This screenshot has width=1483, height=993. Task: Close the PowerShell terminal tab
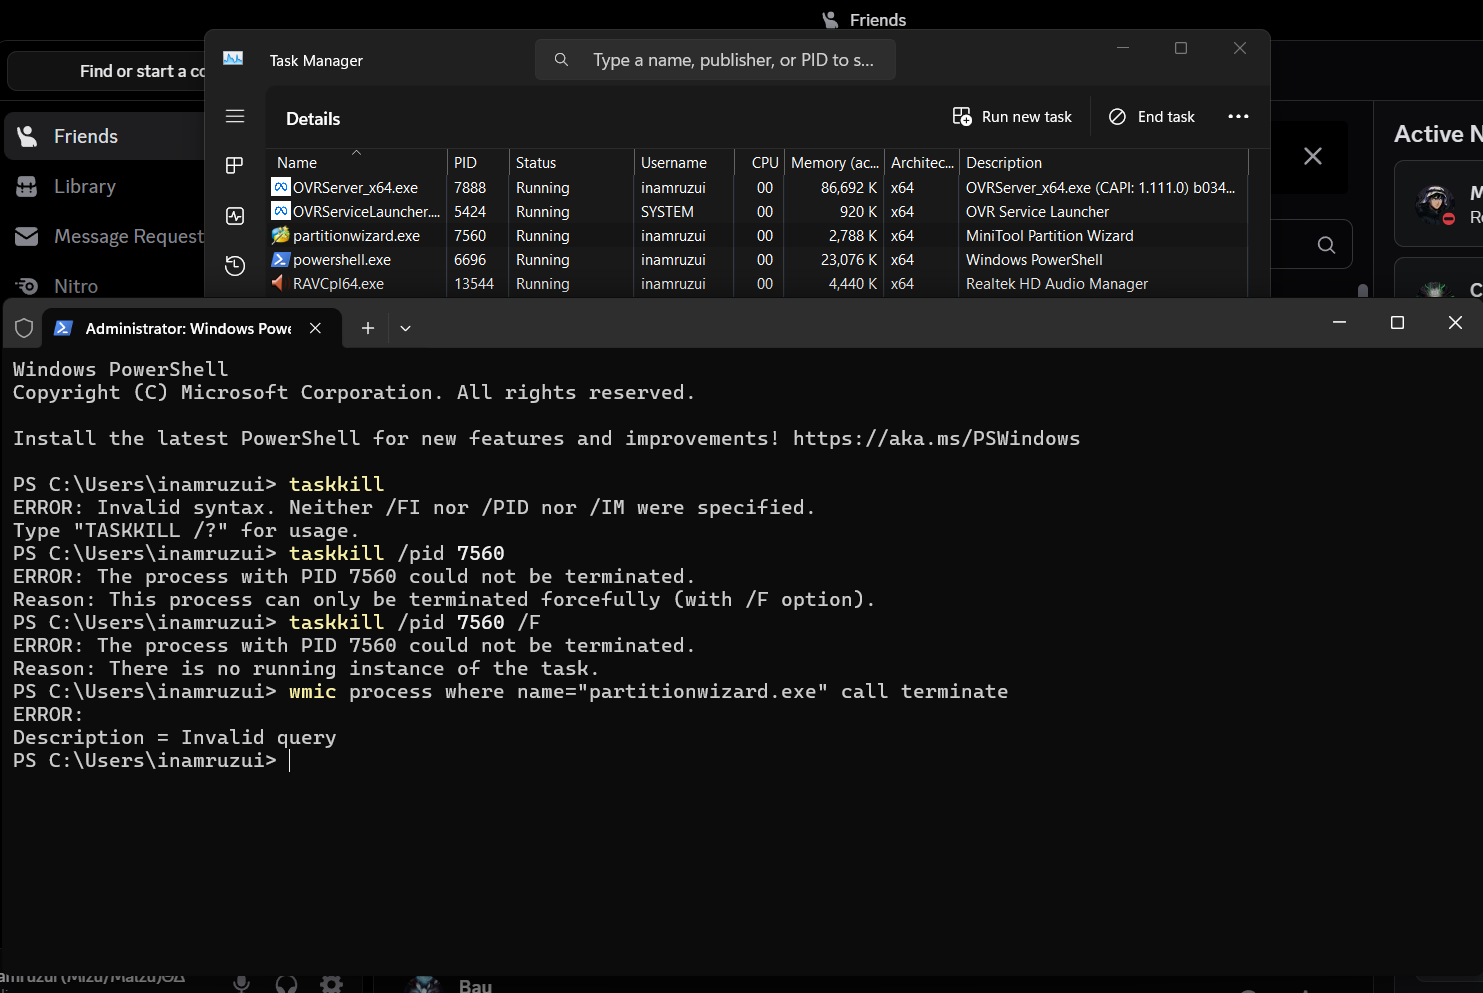pos(315,328)
